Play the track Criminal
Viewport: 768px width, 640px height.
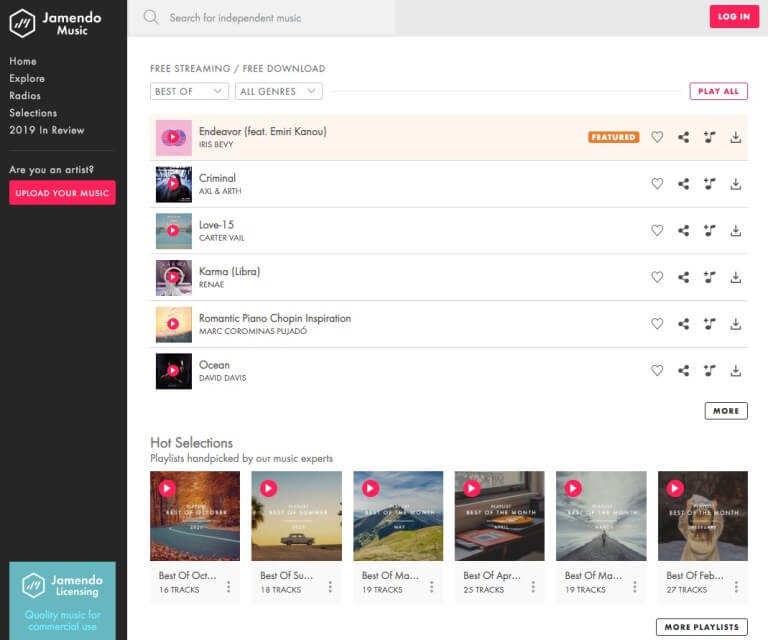click(x=173, y=184)
